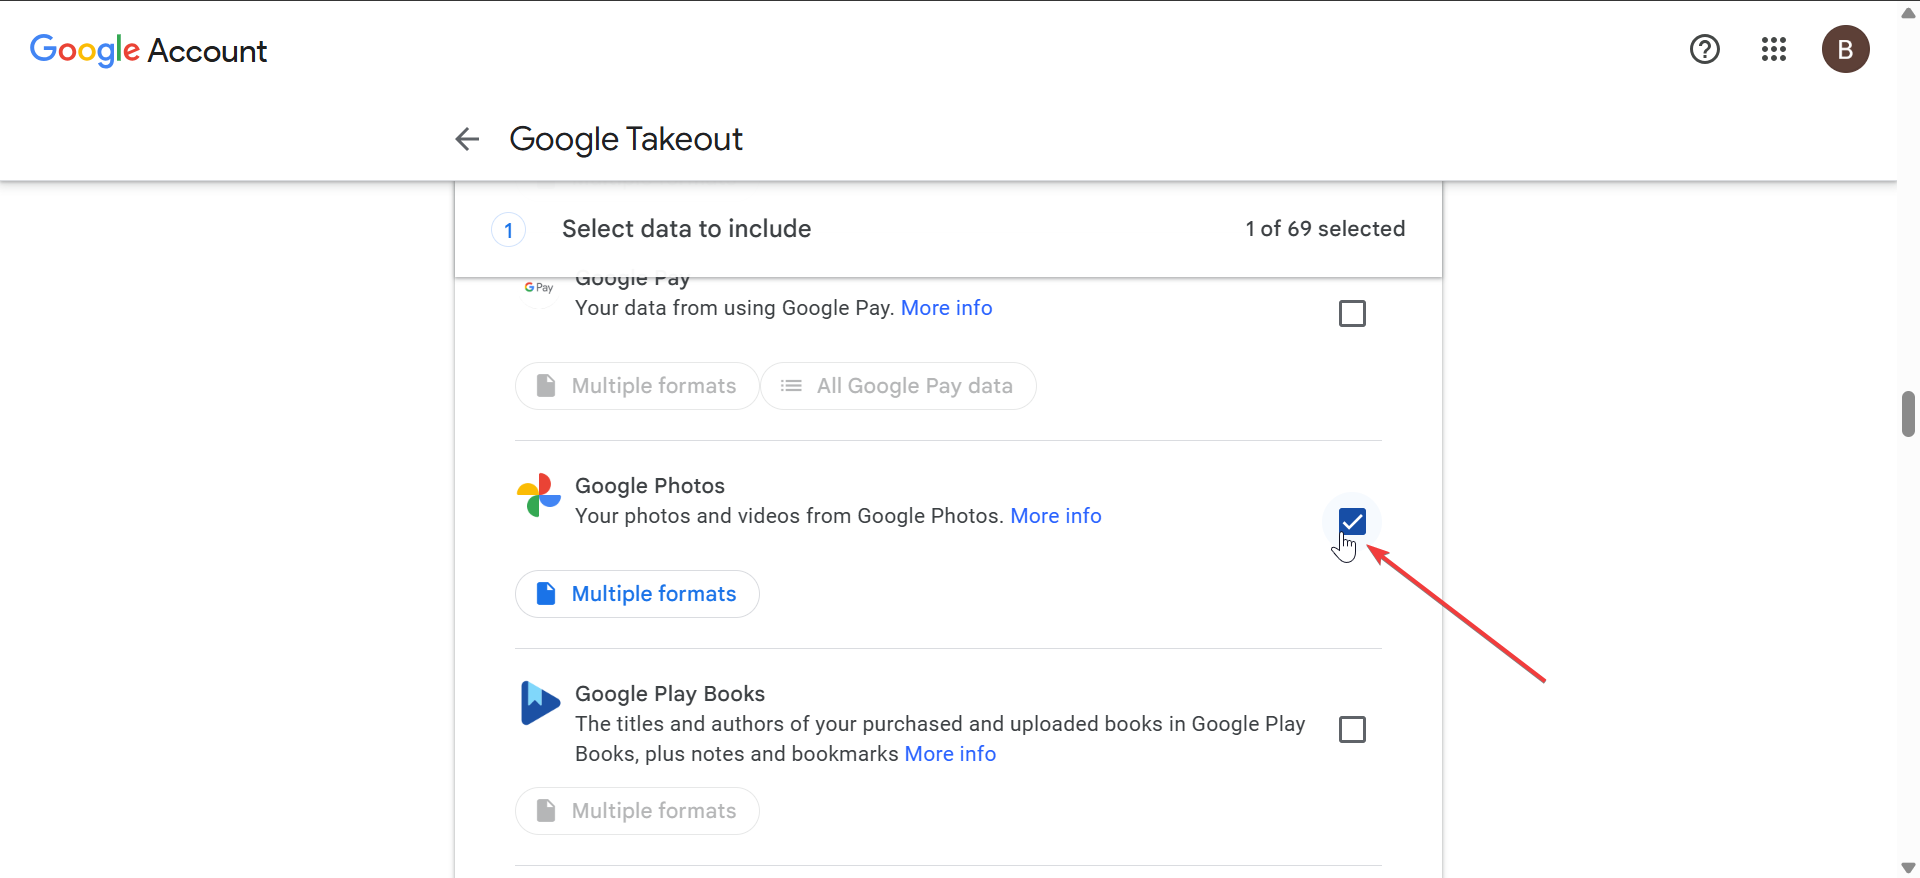Viewport: 1920px width, 878px height.
Task: Open Google Play Books Multiple formats options
Action: point(637,811)
